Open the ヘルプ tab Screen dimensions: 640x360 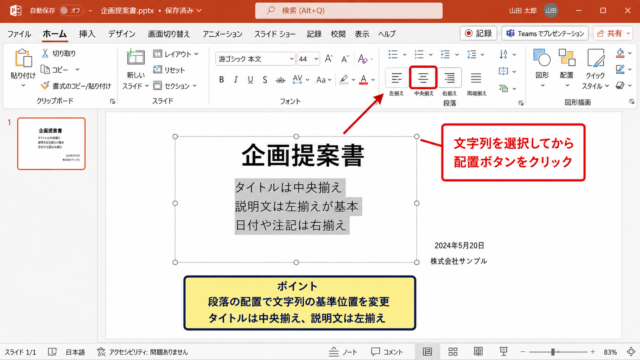tap(387, 34)
